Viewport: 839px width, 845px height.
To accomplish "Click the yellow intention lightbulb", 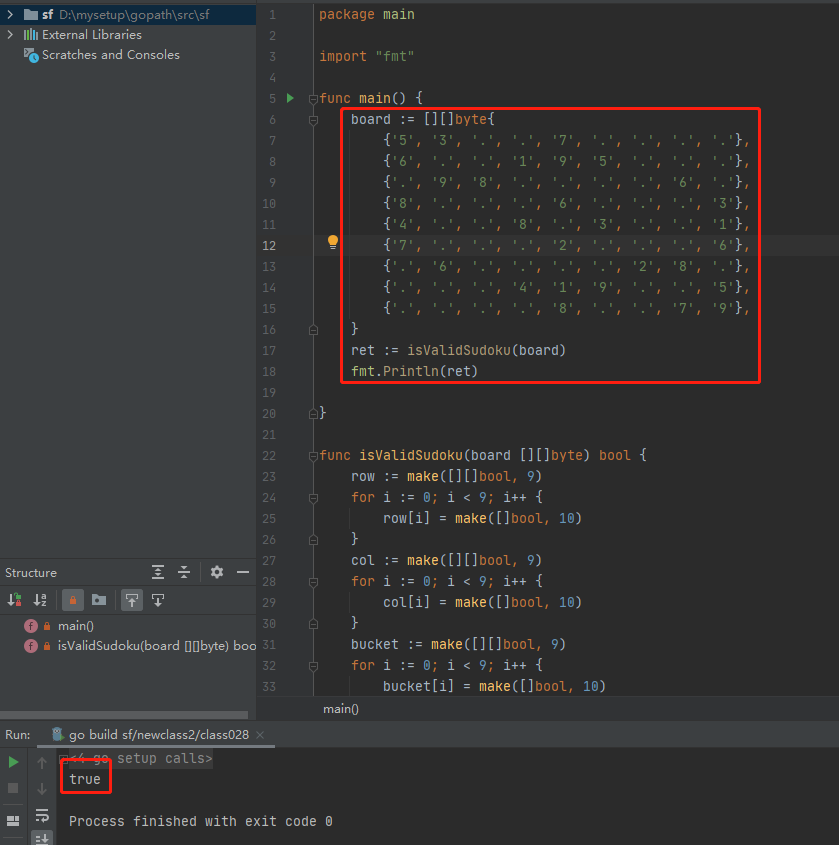I will click(333, 242).
